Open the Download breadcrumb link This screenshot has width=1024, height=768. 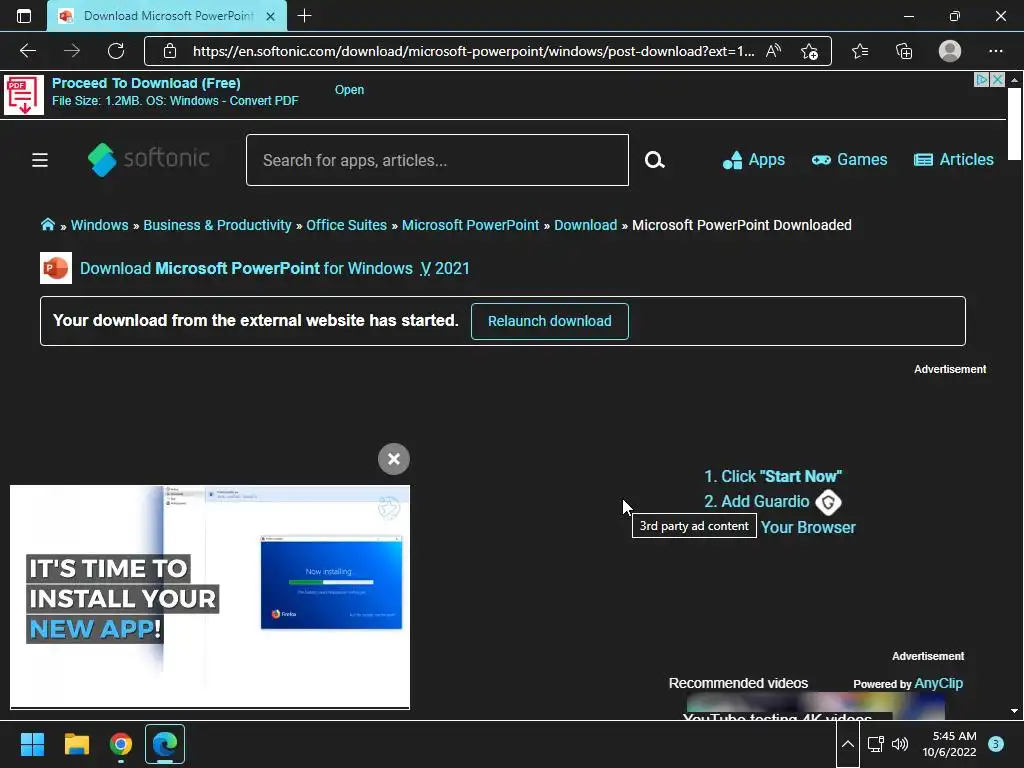tap(585, 225)
